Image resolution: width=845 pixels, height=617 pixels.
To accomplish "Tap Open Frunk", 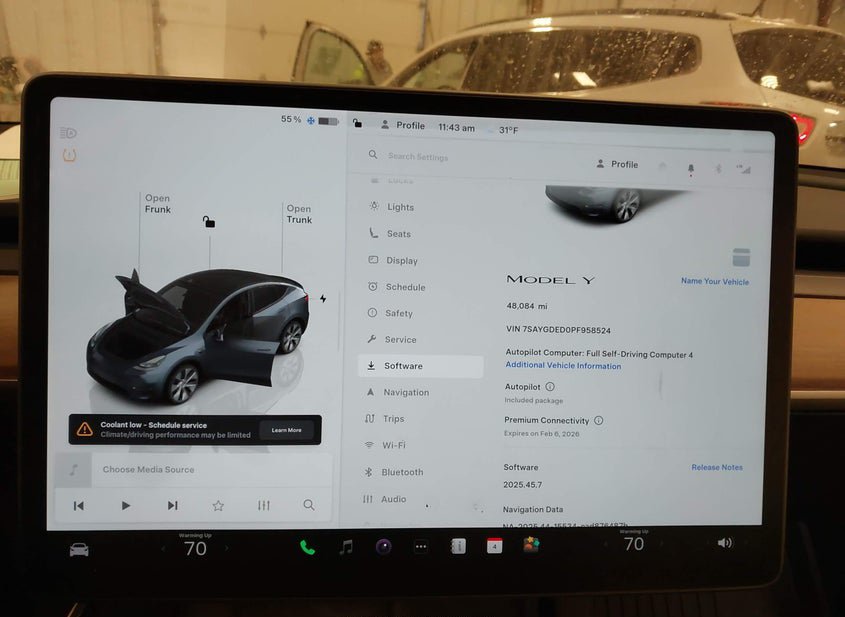I will coord(157,204).
